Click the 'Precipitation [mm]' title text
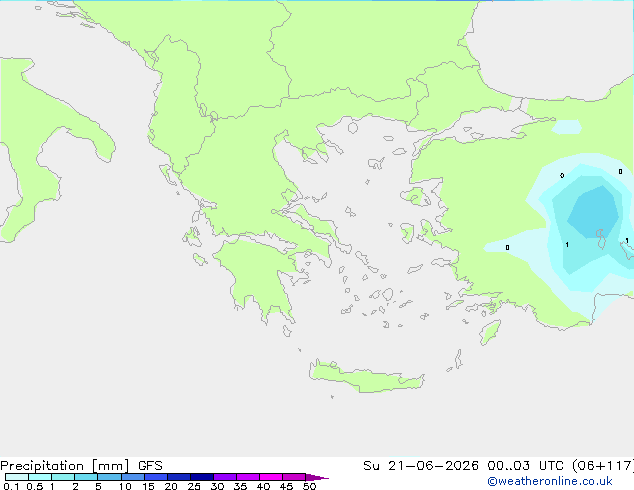 [64, 466]
